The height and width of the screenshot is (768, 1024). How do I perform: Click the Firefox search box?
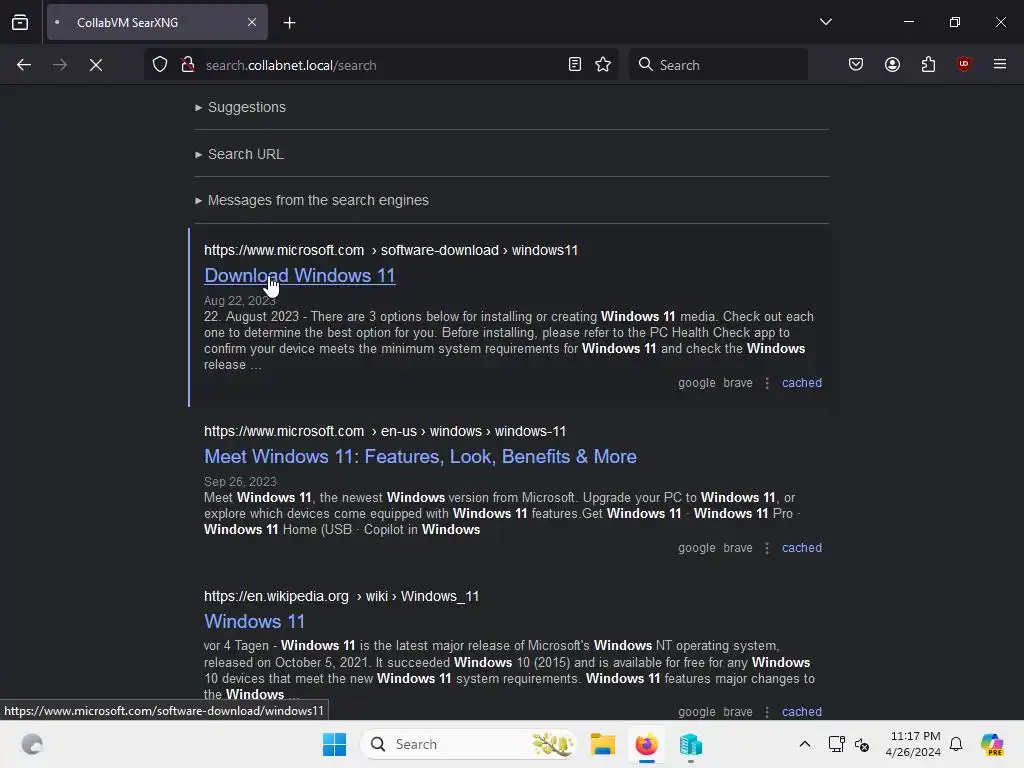pos(718,65)
